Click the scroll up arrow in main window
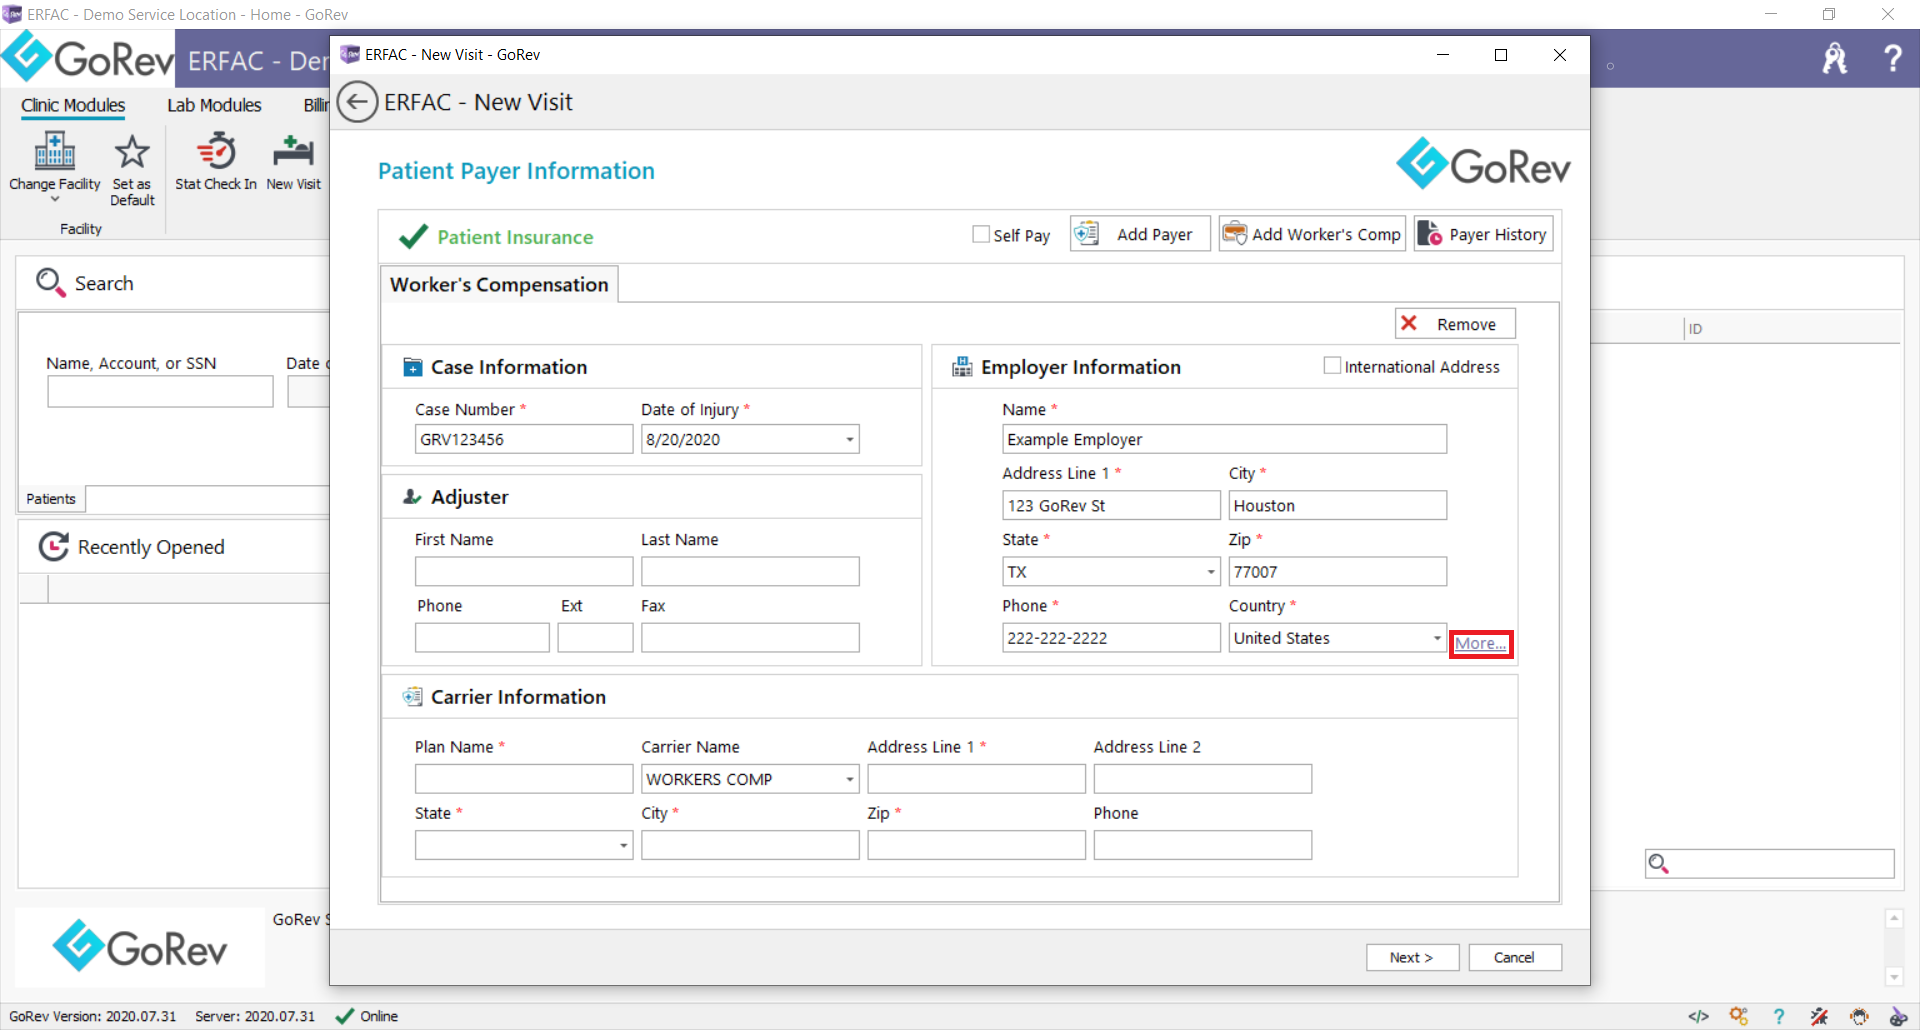 [x=1894, y=918]
